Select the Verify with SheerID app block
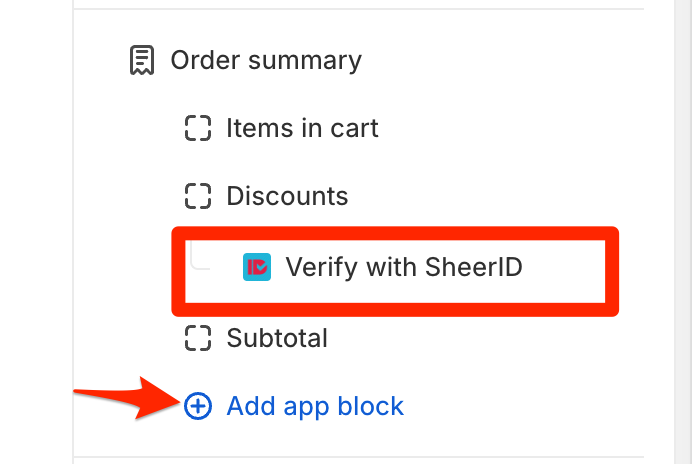This screenshot has width=694, height=464. 404,267
